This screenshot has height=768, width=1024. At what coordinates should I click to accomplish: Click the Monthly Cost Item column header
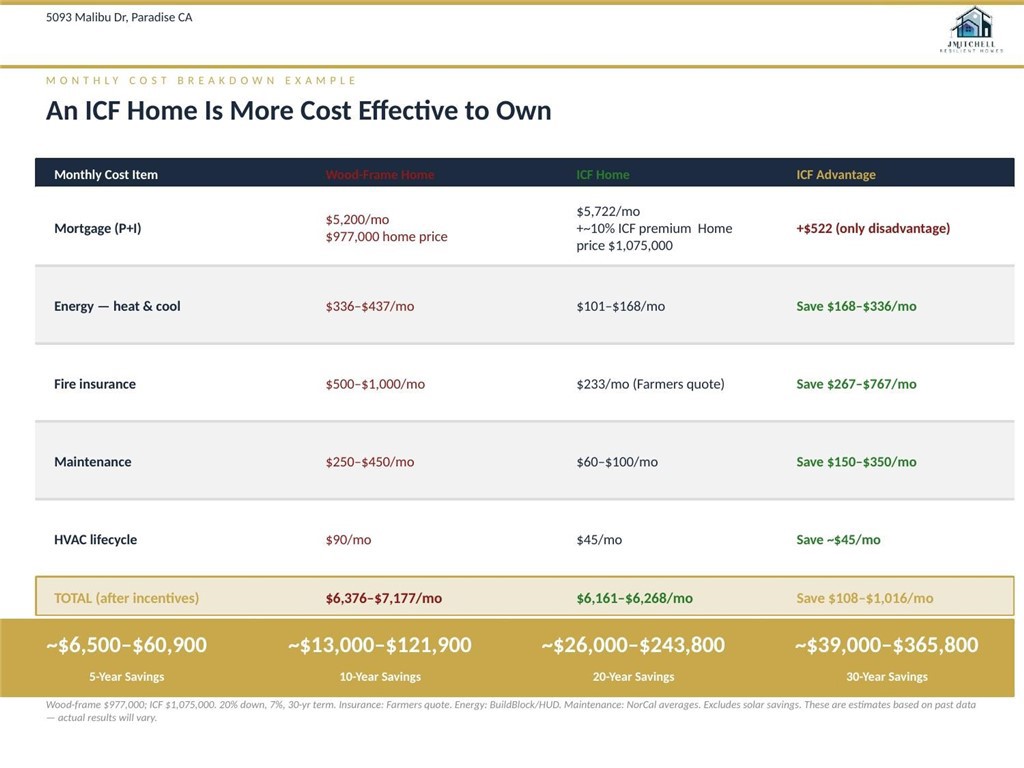(106, 175)
